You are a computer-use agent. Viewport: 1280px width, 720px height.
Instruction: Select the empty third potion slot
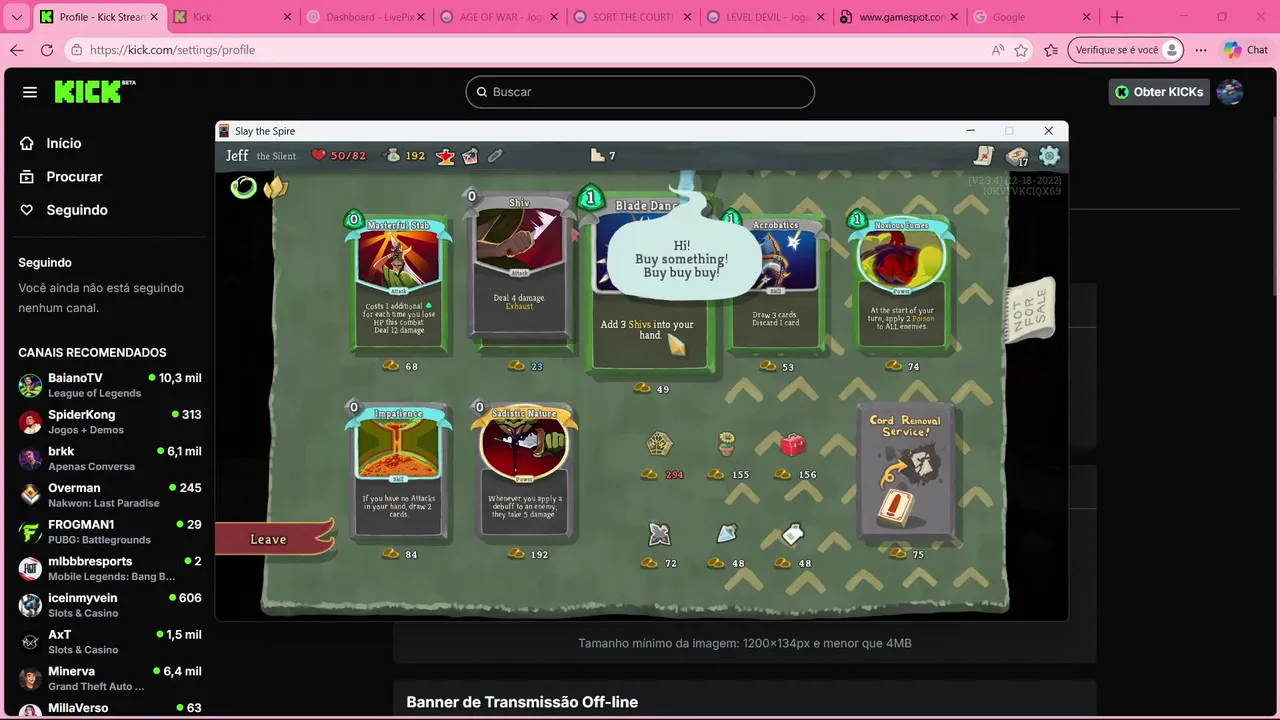[x=494, y=156]
